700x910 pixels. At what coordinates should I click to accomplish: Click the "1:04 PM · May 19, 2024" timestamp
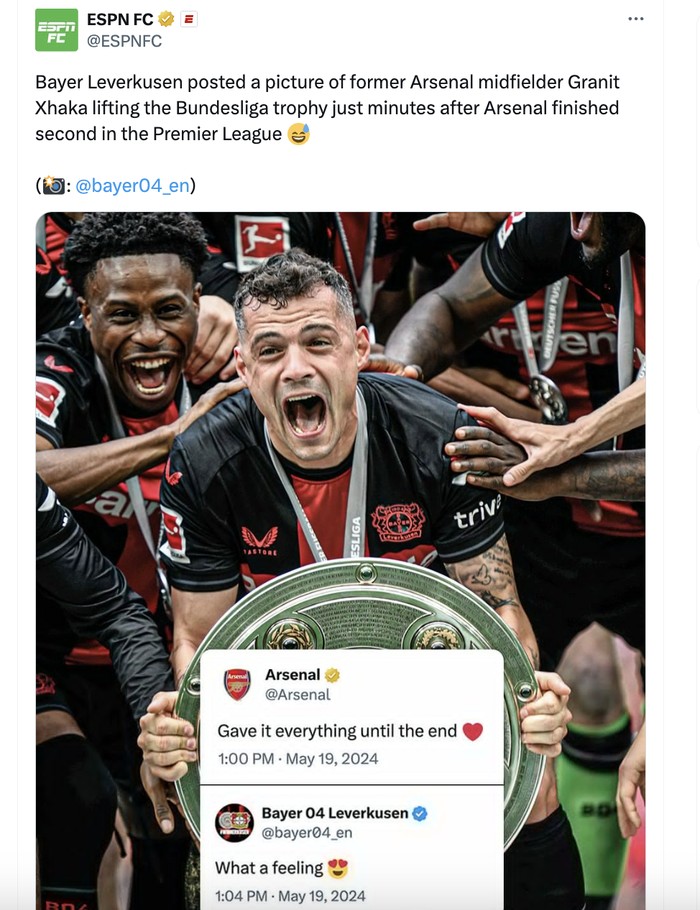(290, 895)
